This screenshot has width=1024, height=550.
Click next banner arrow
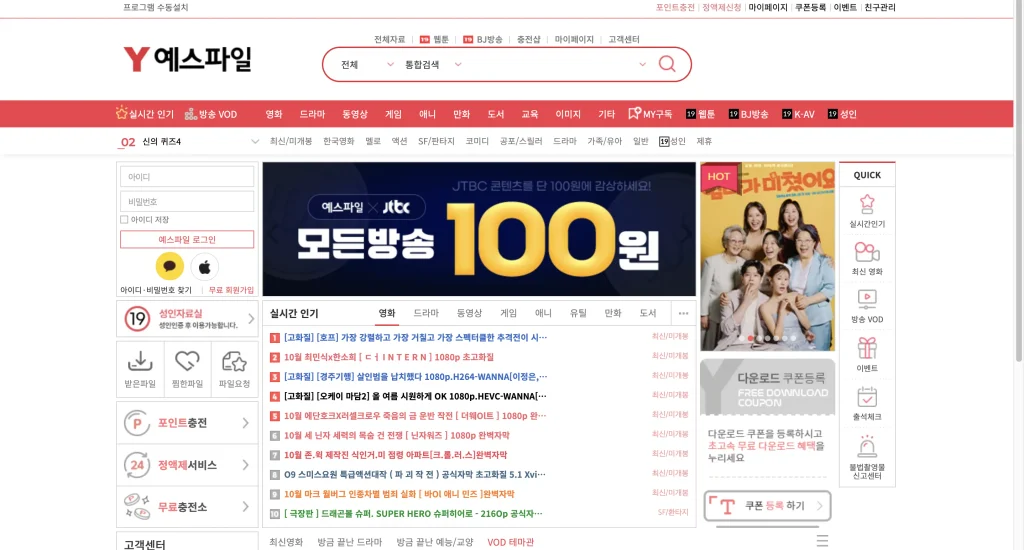[685, 234]
